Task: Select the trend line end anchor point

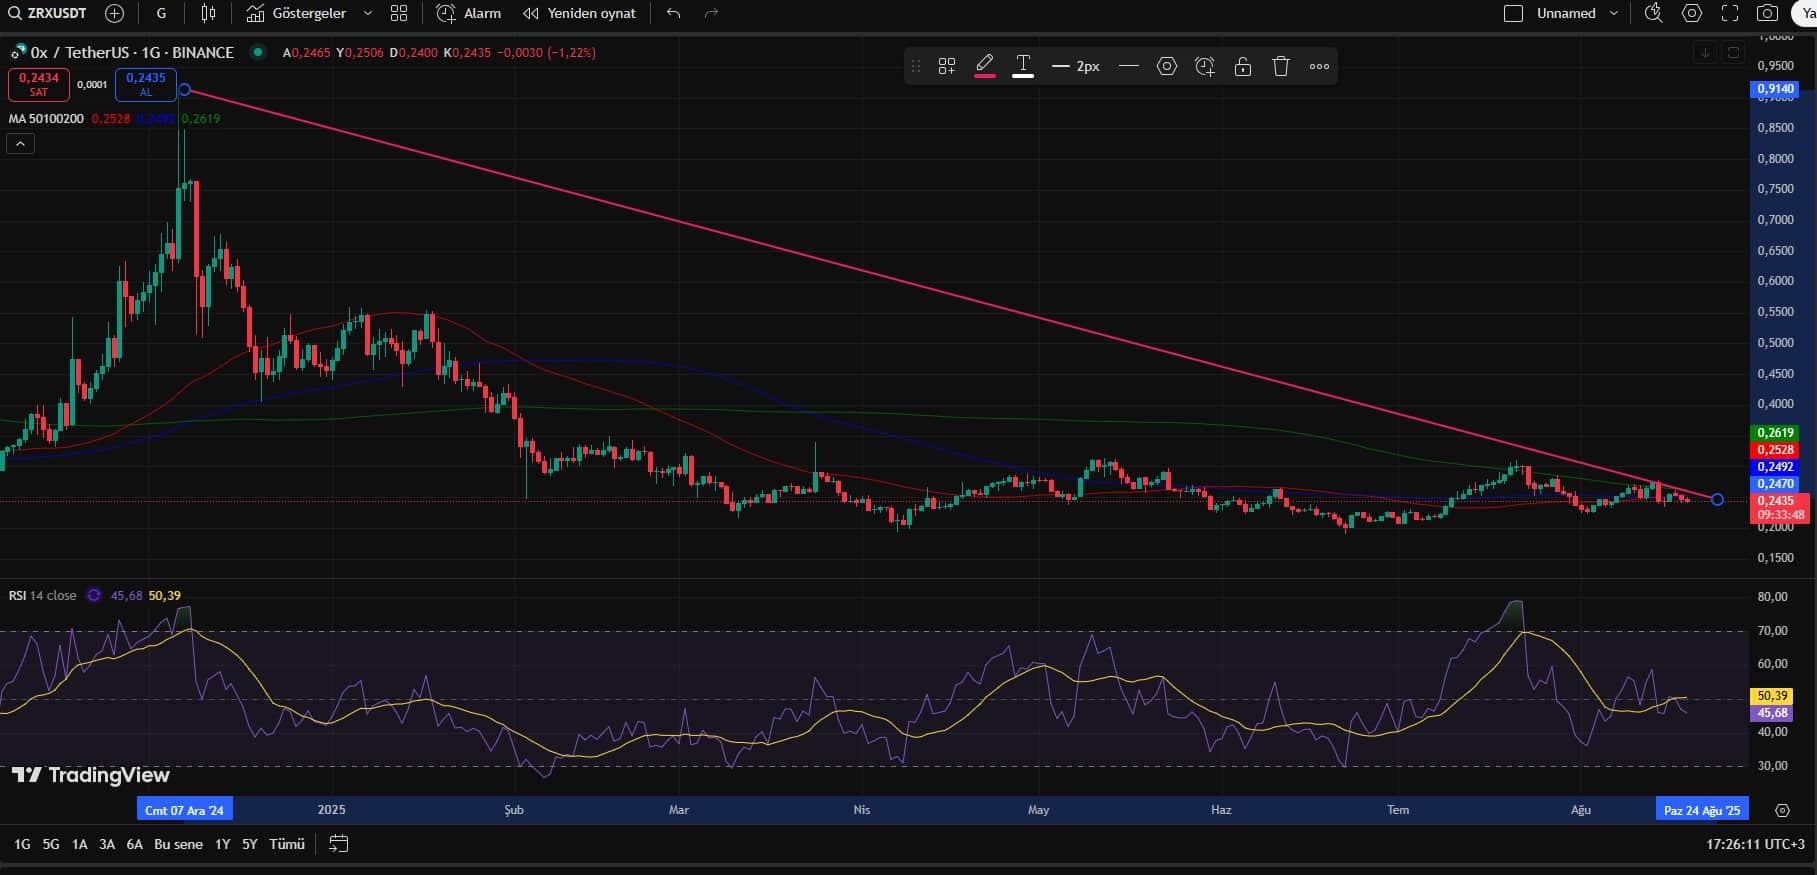Action: point(1718,499)
